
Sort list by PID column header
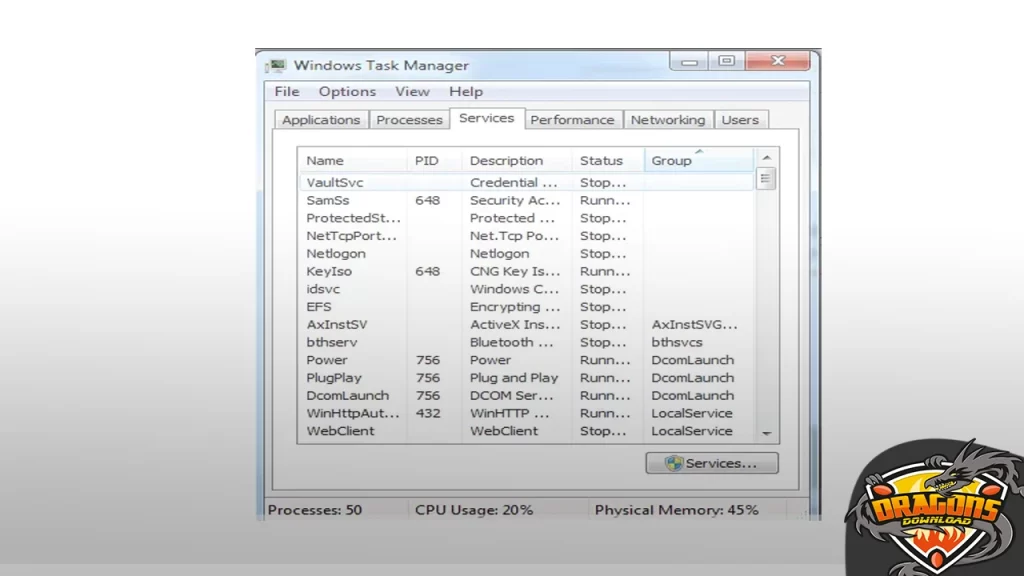click(x=434, y=160)
